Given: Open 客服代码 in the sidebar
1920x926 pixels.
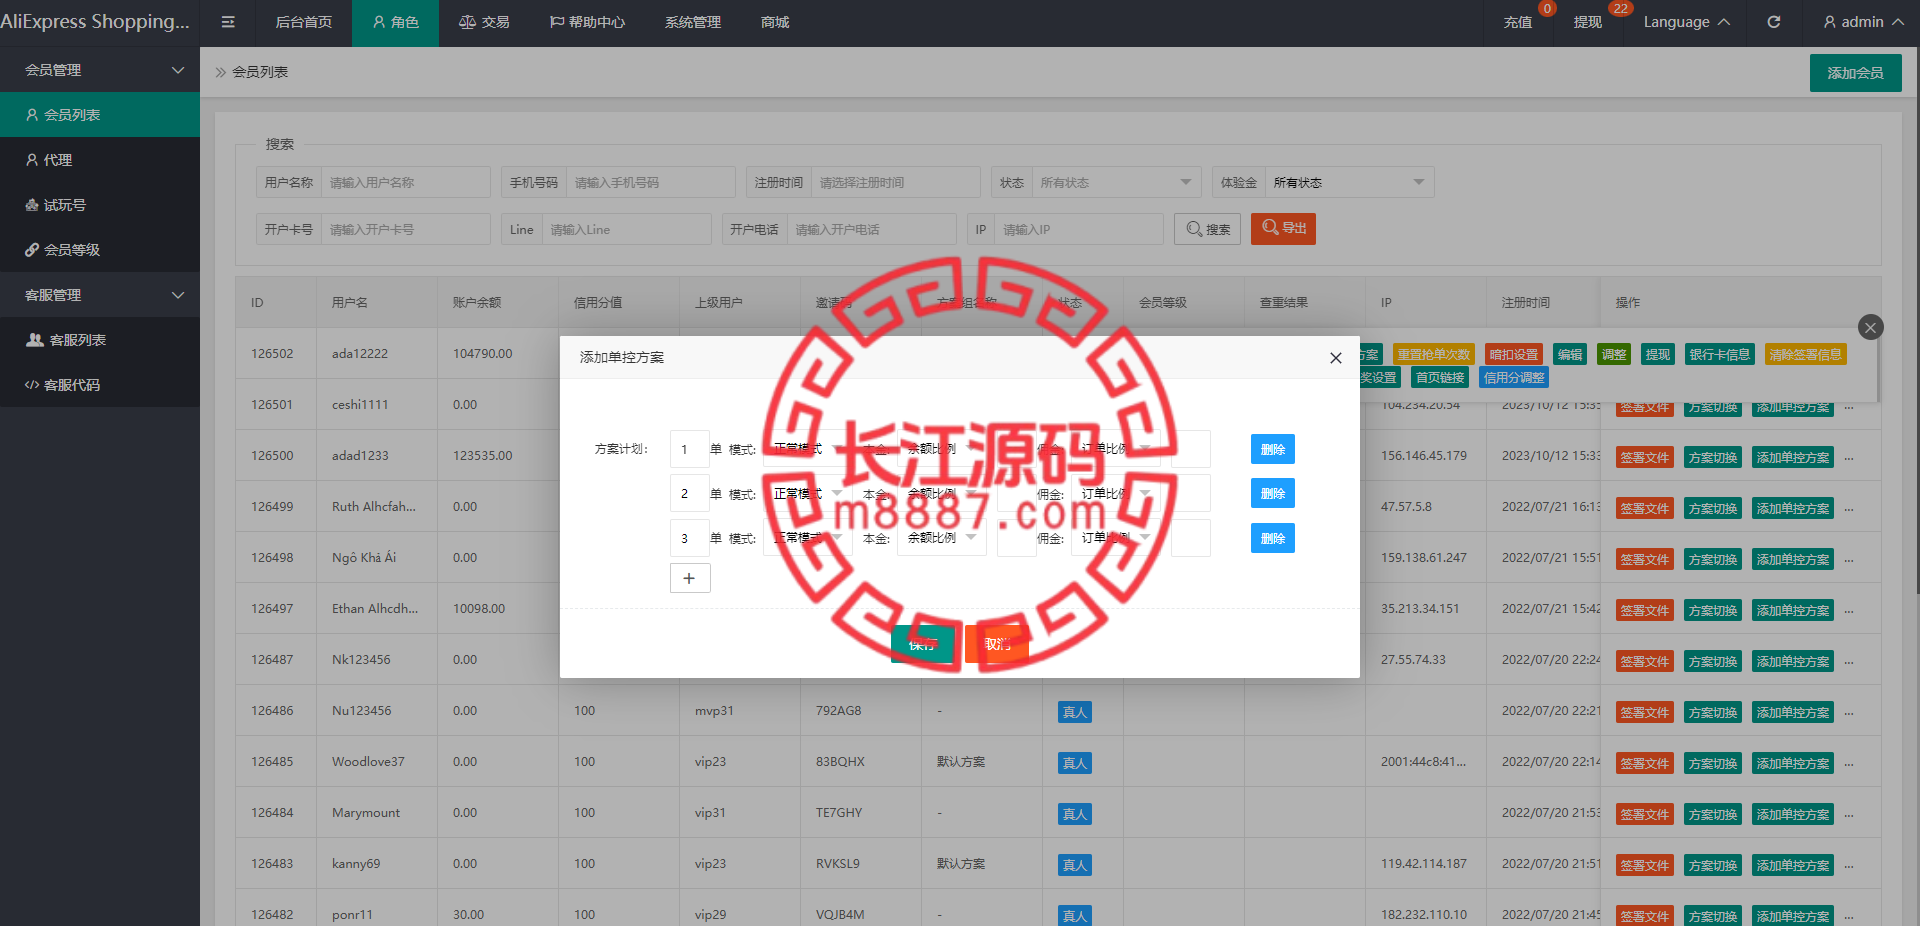Looking at the screenshot, I should pyautogui.click(x=100, y=385).
